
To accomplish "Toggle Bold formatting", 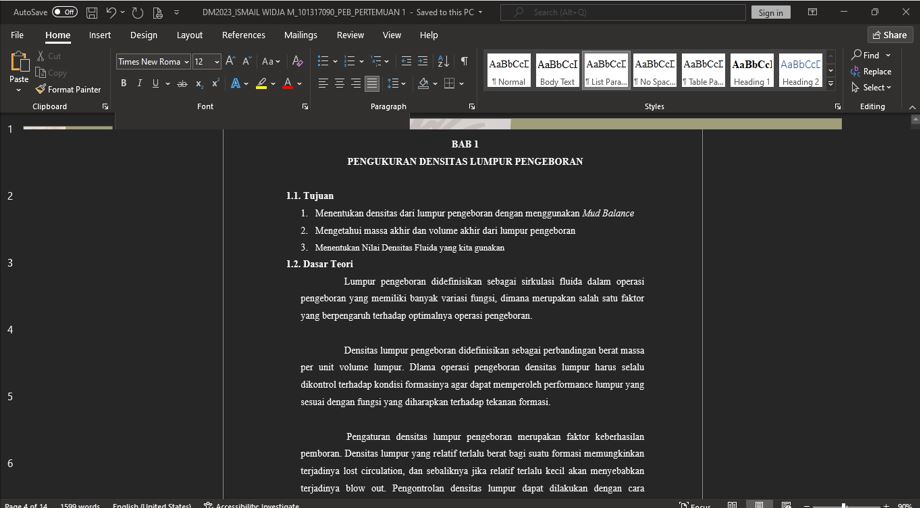I will (x=123, y=83).
